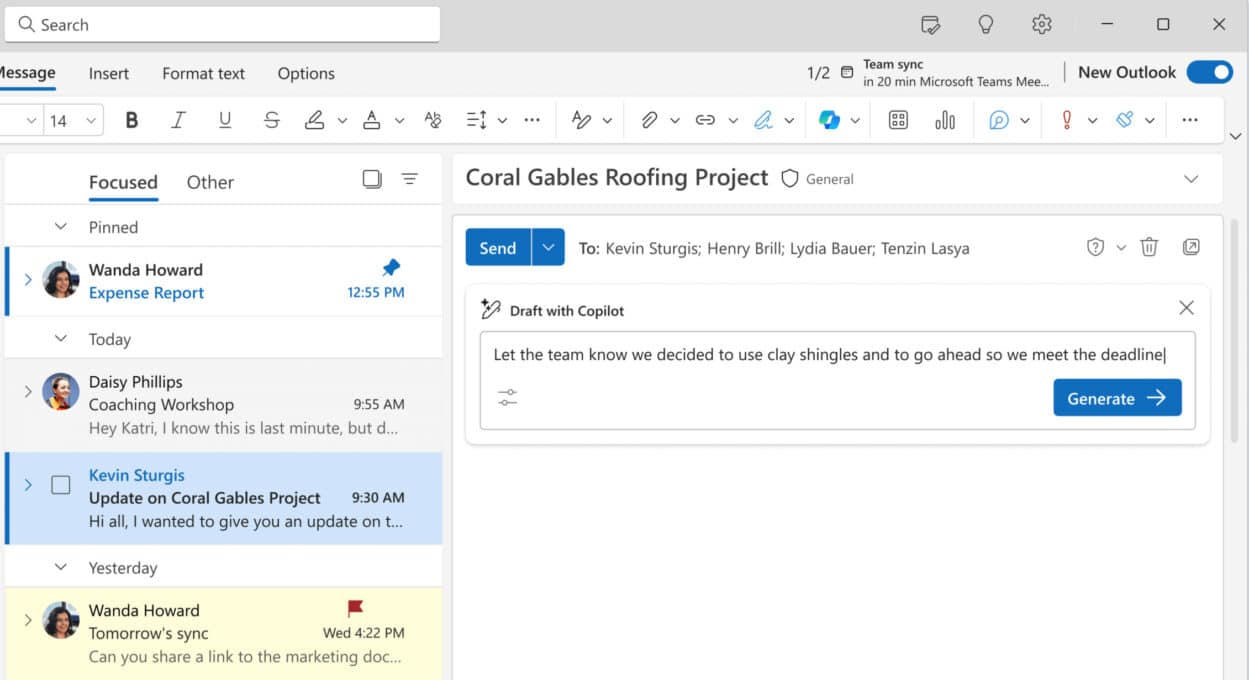Screen dimensions: 1249x680
Task: Click the apps grid icon
Action: 898,120
